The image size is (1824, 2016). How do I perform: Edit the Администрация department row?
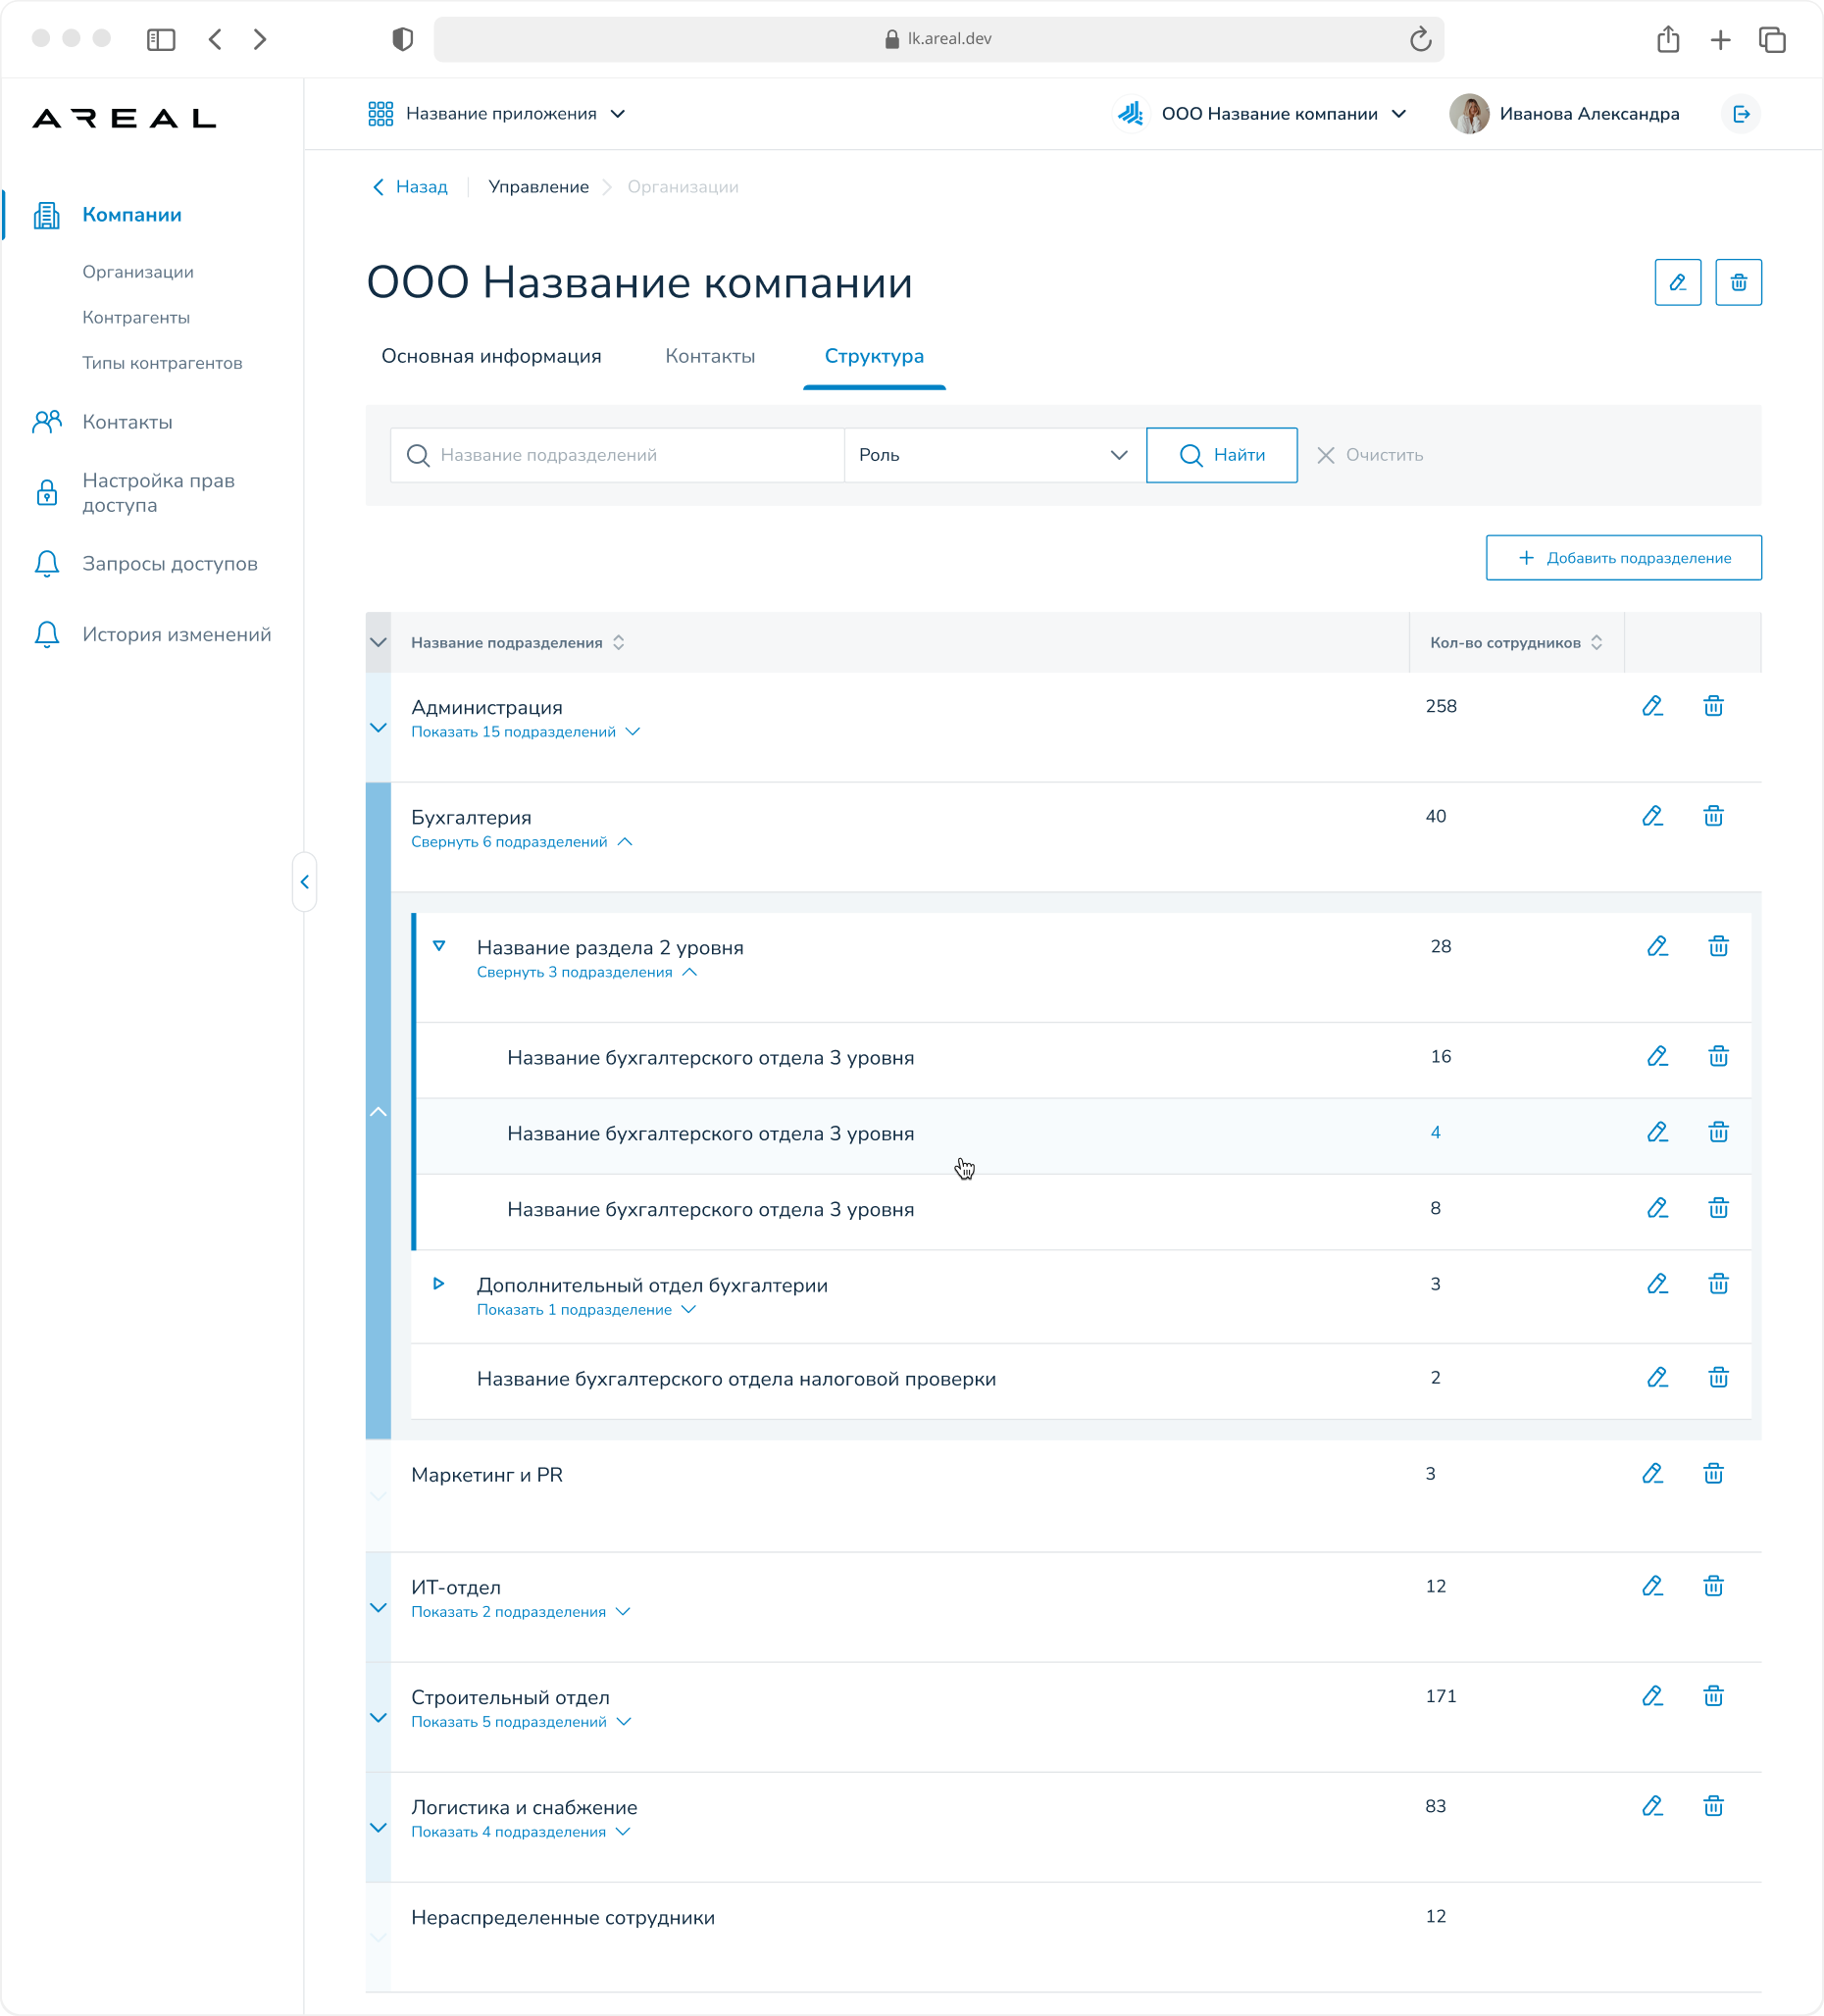tap(1652, 706)
